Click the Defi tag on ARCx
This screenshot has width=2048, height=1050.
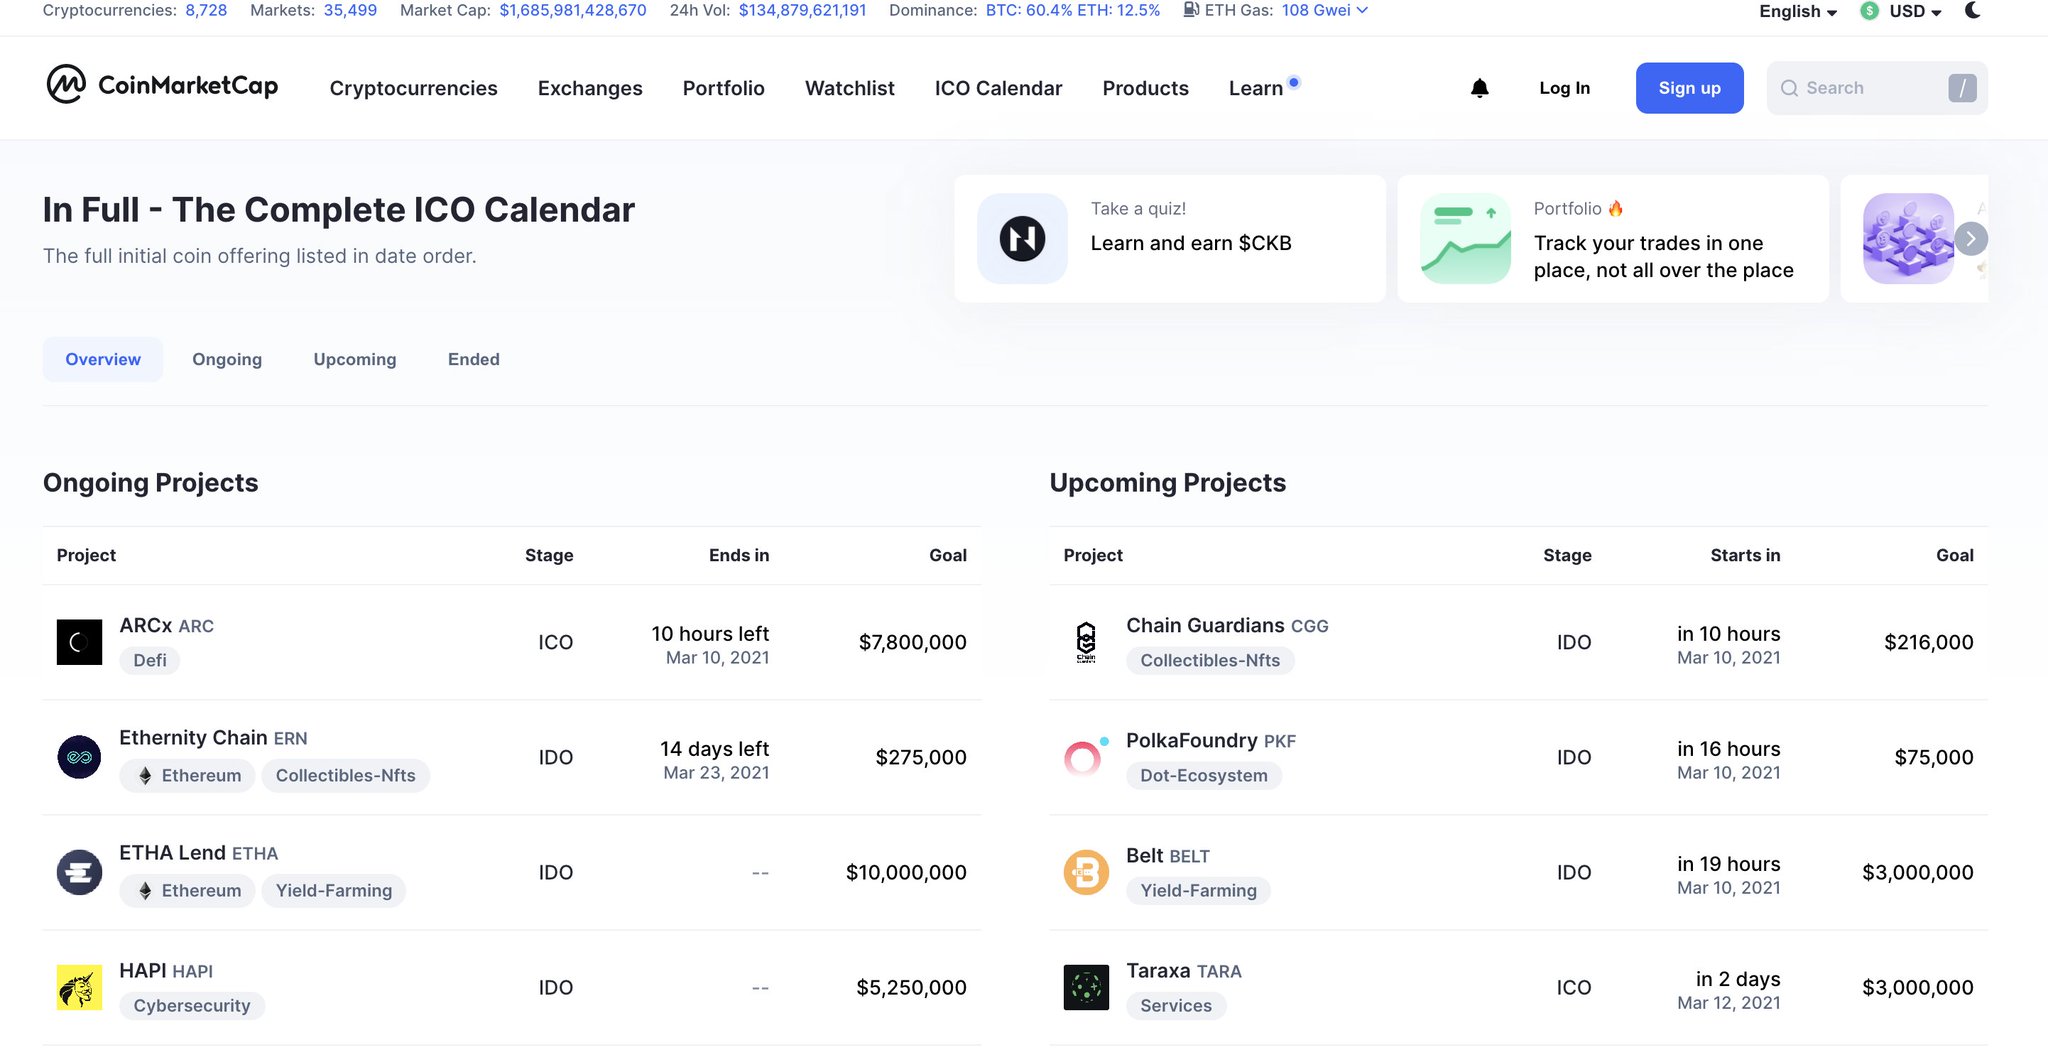[x=150, y=660]
